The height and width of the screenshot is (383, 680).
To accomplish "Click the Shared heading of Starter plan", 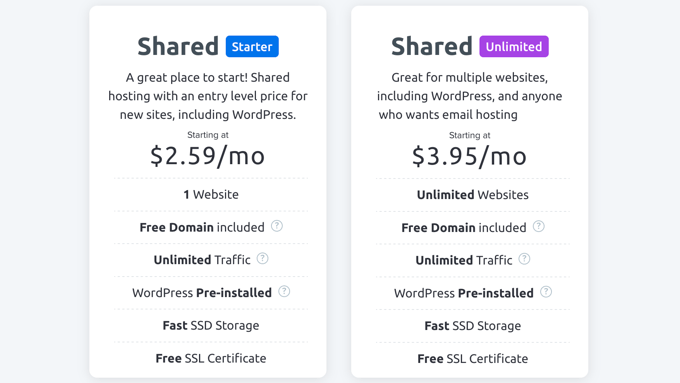I will (x=178, y=46).
